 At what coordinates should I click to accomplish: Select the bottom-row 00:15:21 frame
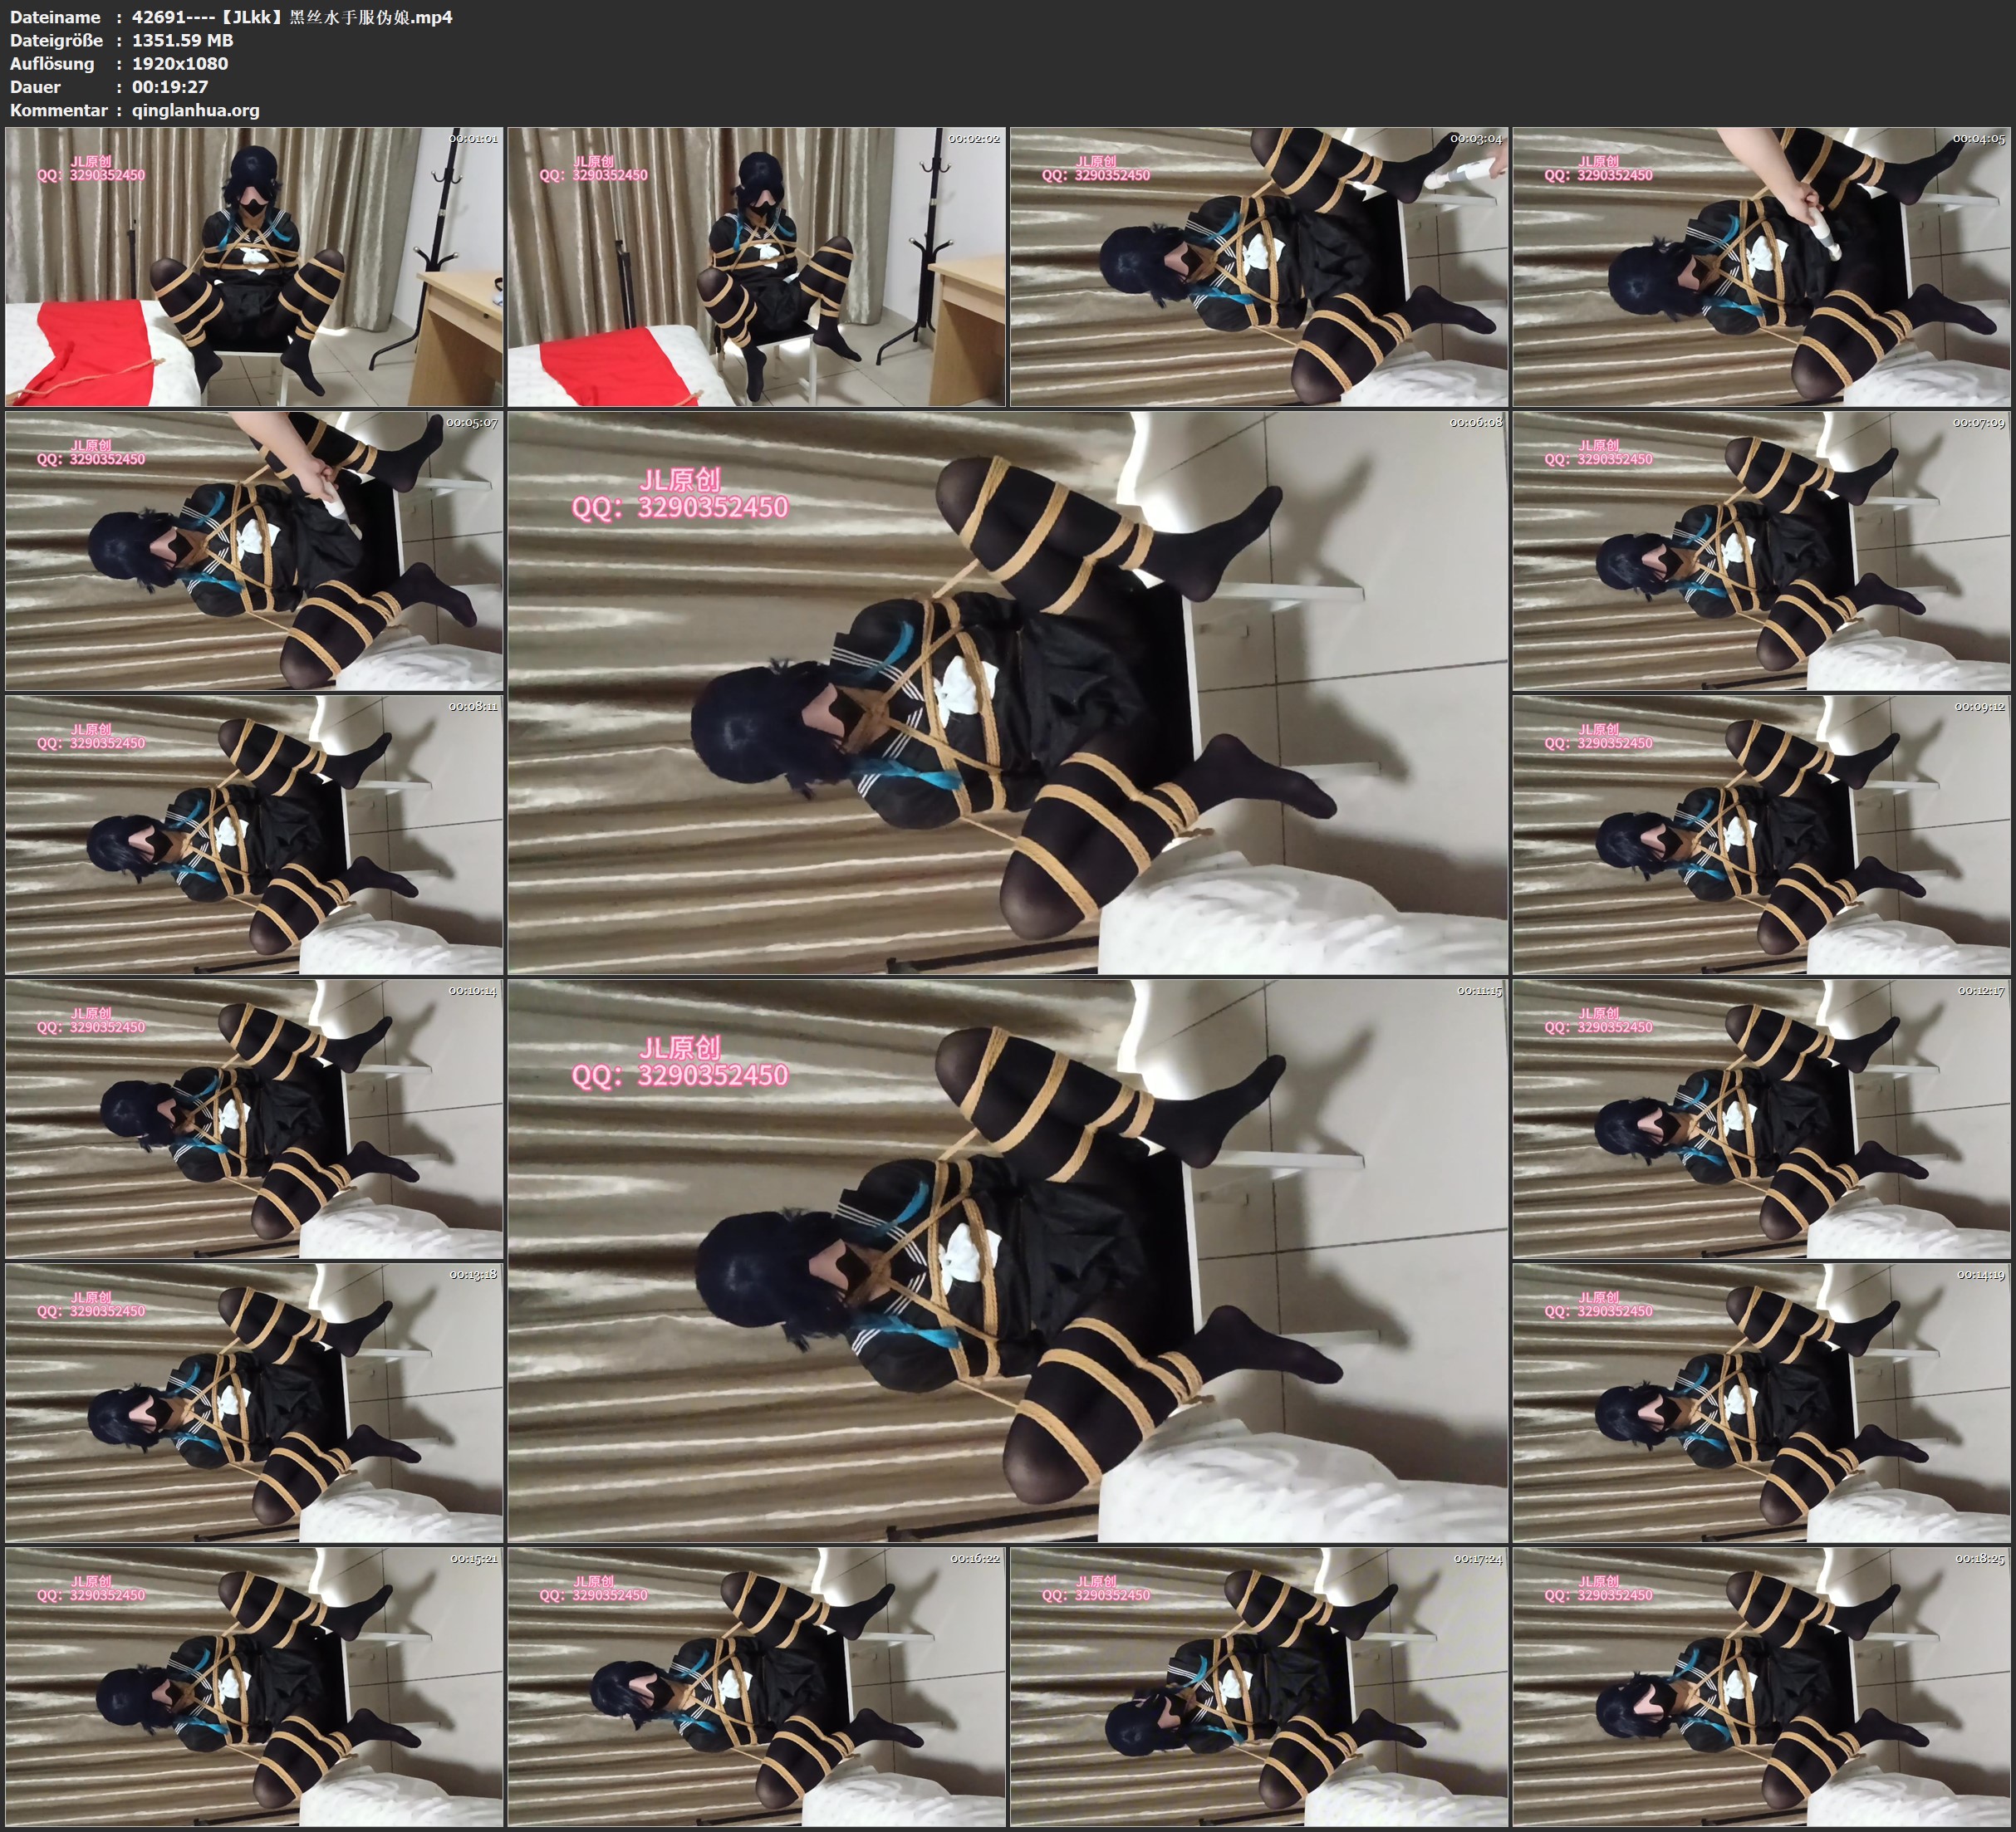[254, 1687]
